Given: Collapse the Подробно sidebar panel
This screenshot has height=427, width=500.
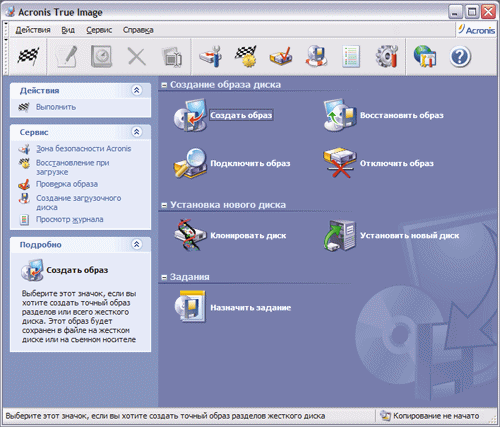Looking at the screenshot, I should (x=137, y=244).
